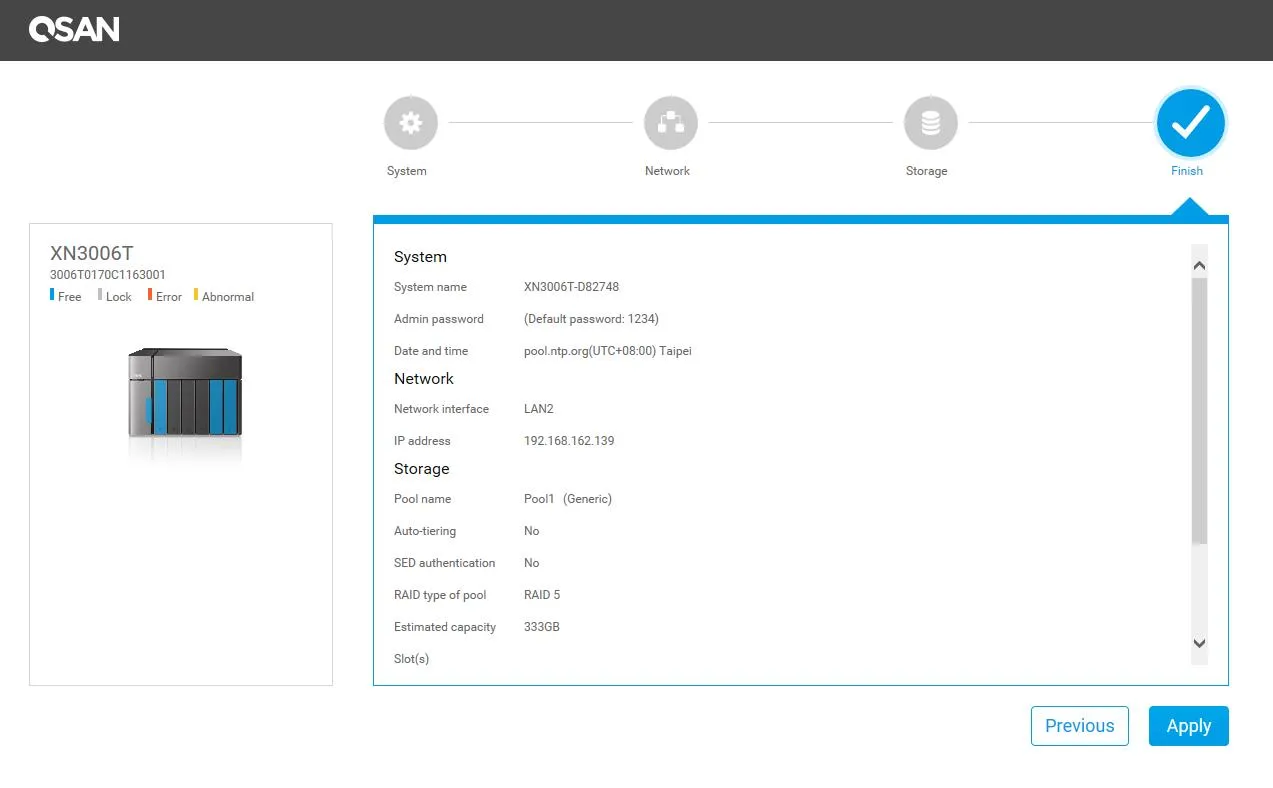
Task: Click the summary scrollbar down arrow
Action: 1200,644
